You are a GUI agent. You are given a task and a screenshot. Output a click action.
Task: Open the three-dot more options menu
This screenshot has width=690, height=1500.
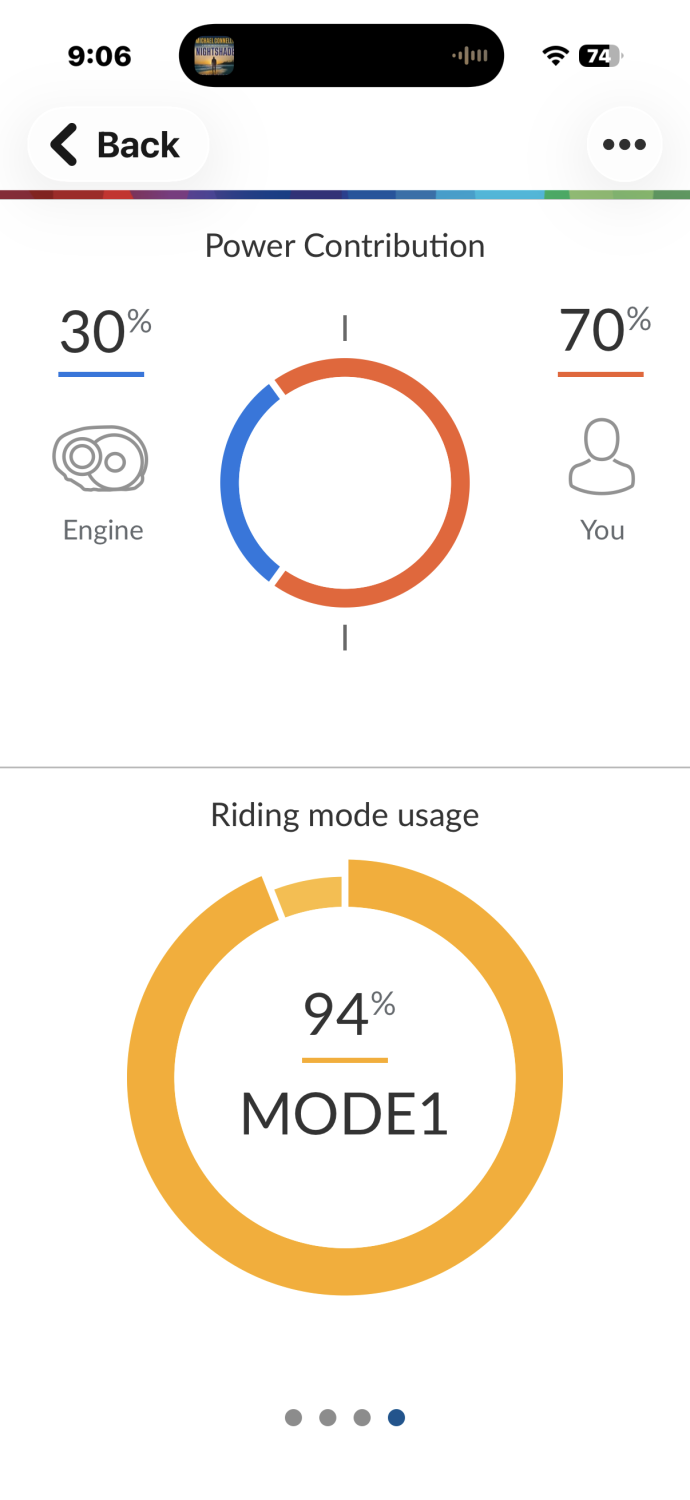pos(624,145)
